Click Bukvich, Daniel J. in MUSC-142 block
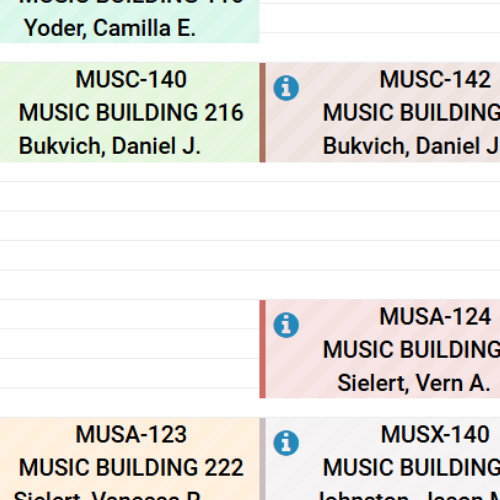Image resolution: width=500 pixels, height=500 pixels. [x=411, y=146]
